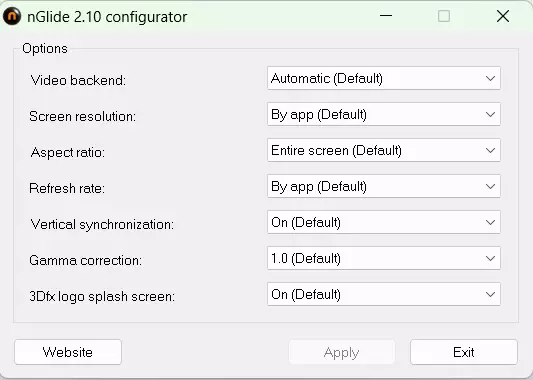Click the 'Vertical synchronization:' label
Viewport: 533px width, 380px height.
[x=102, y=225]
